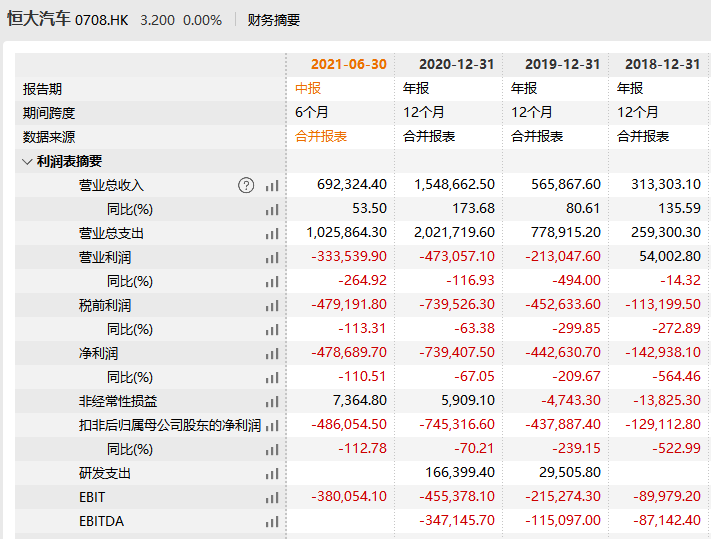Select the 2019-12-31 column header

click(x=562, y=64)
